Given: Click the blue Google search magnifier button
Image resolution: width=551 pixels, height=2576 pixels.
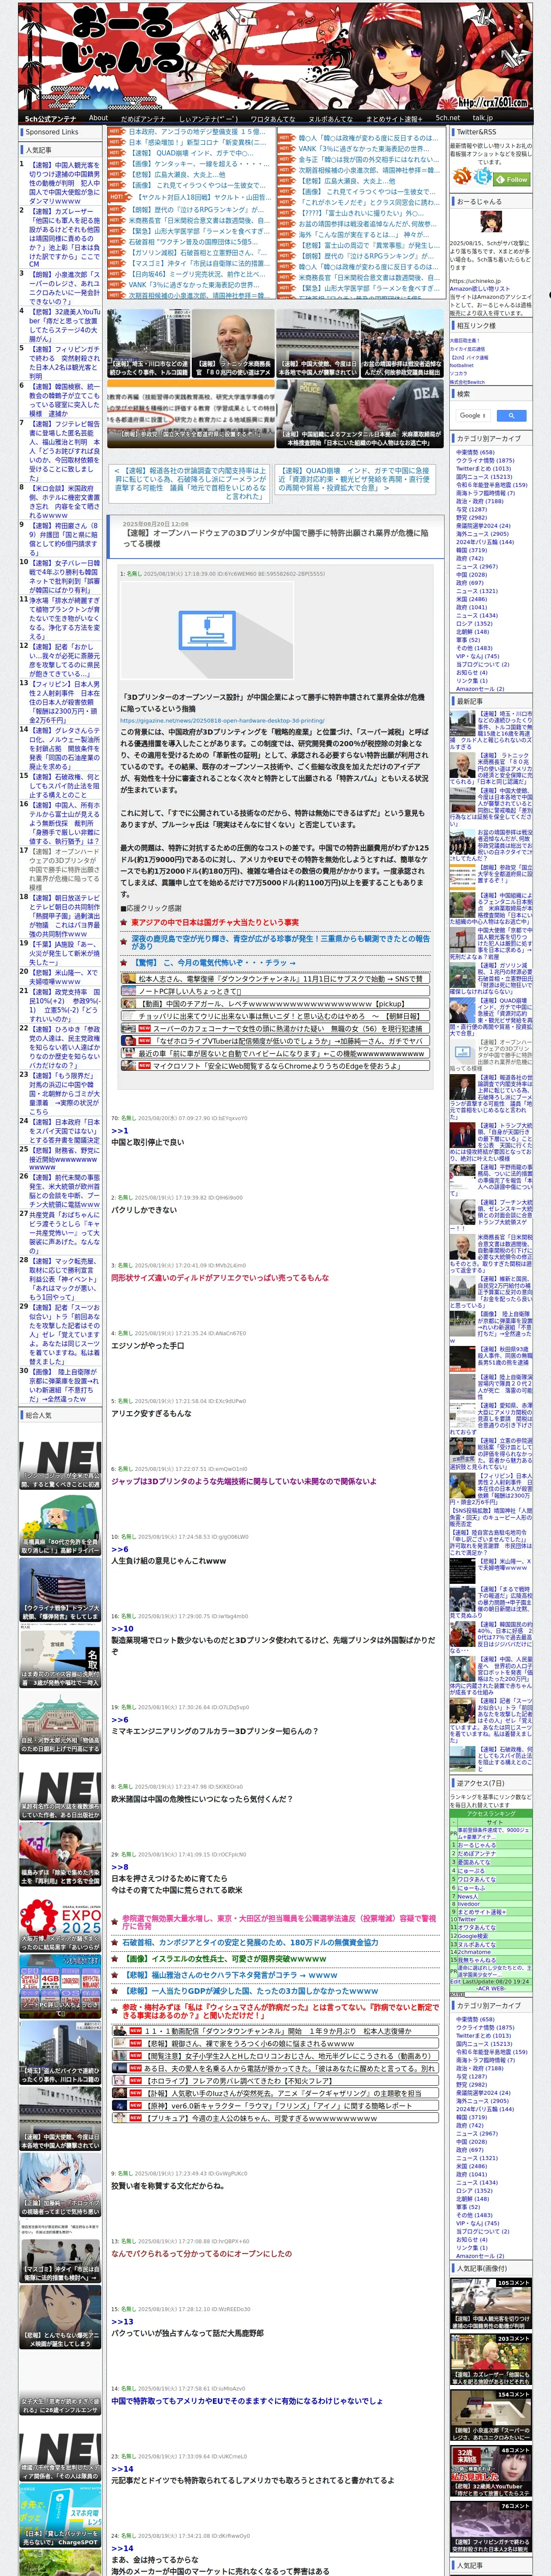Looking at the screenshot, I should [x=511, y=415].
